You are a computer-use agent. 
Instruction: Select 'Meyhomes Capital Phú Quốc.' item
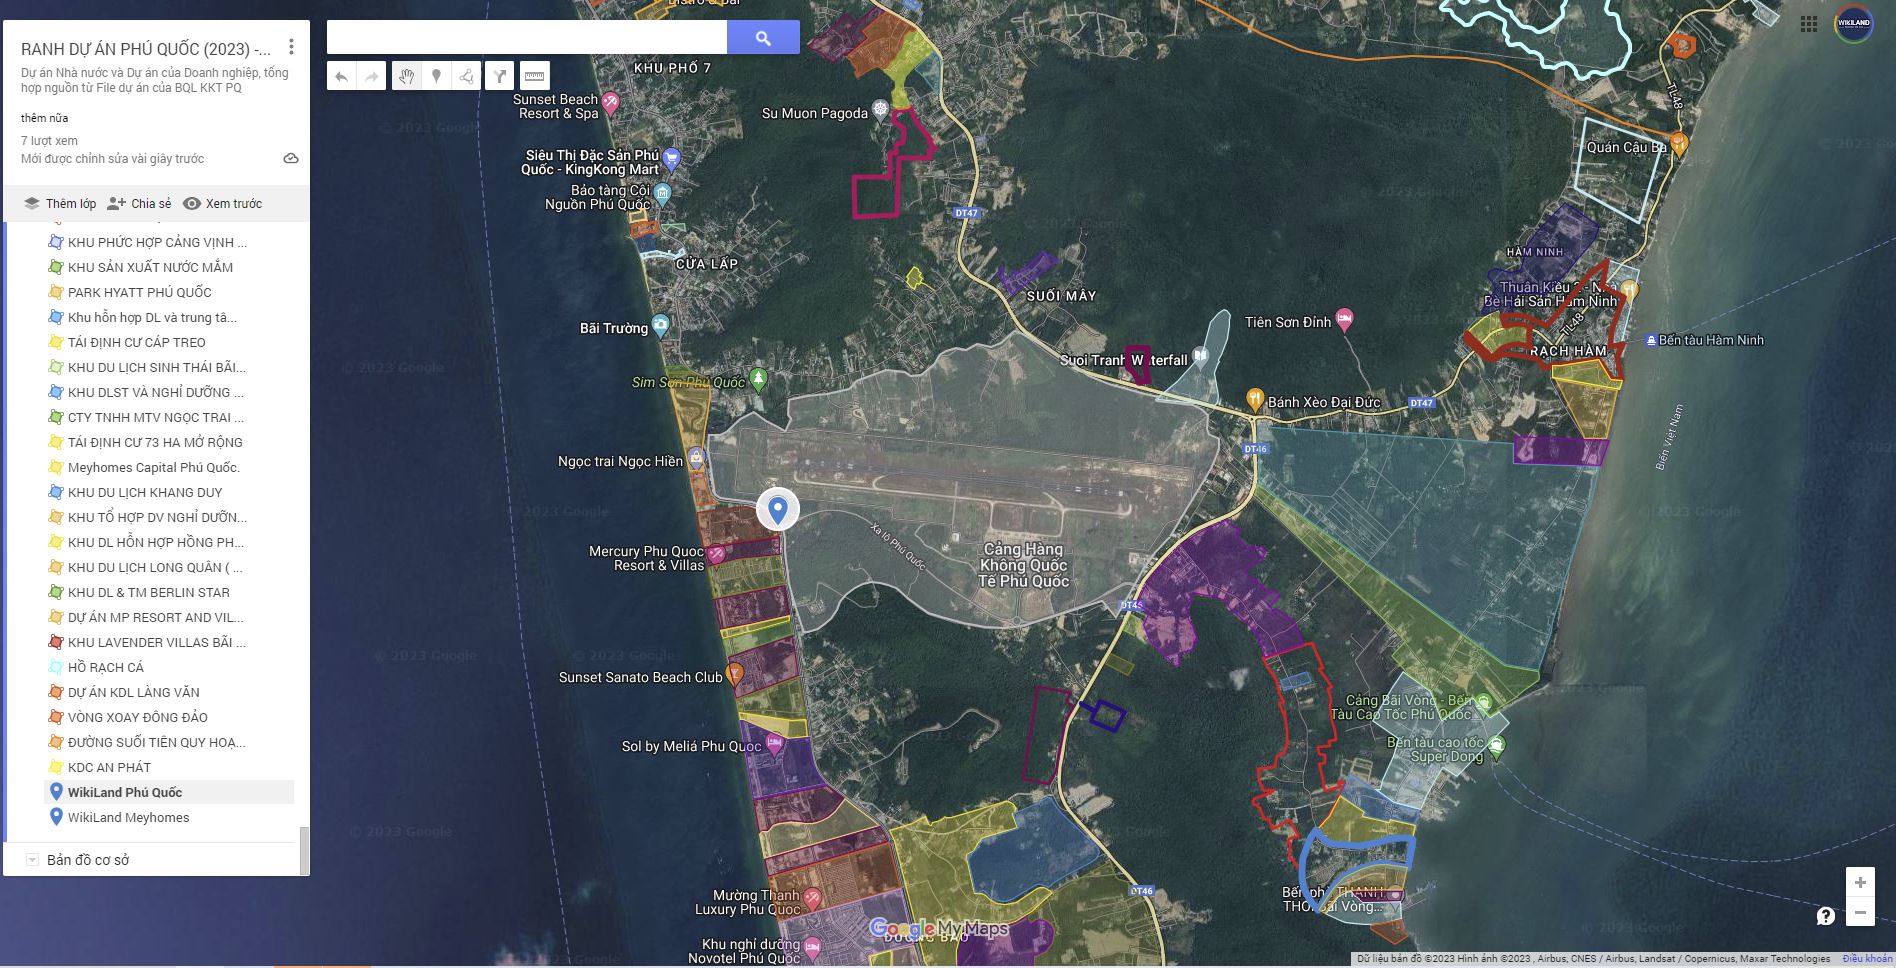154,467
